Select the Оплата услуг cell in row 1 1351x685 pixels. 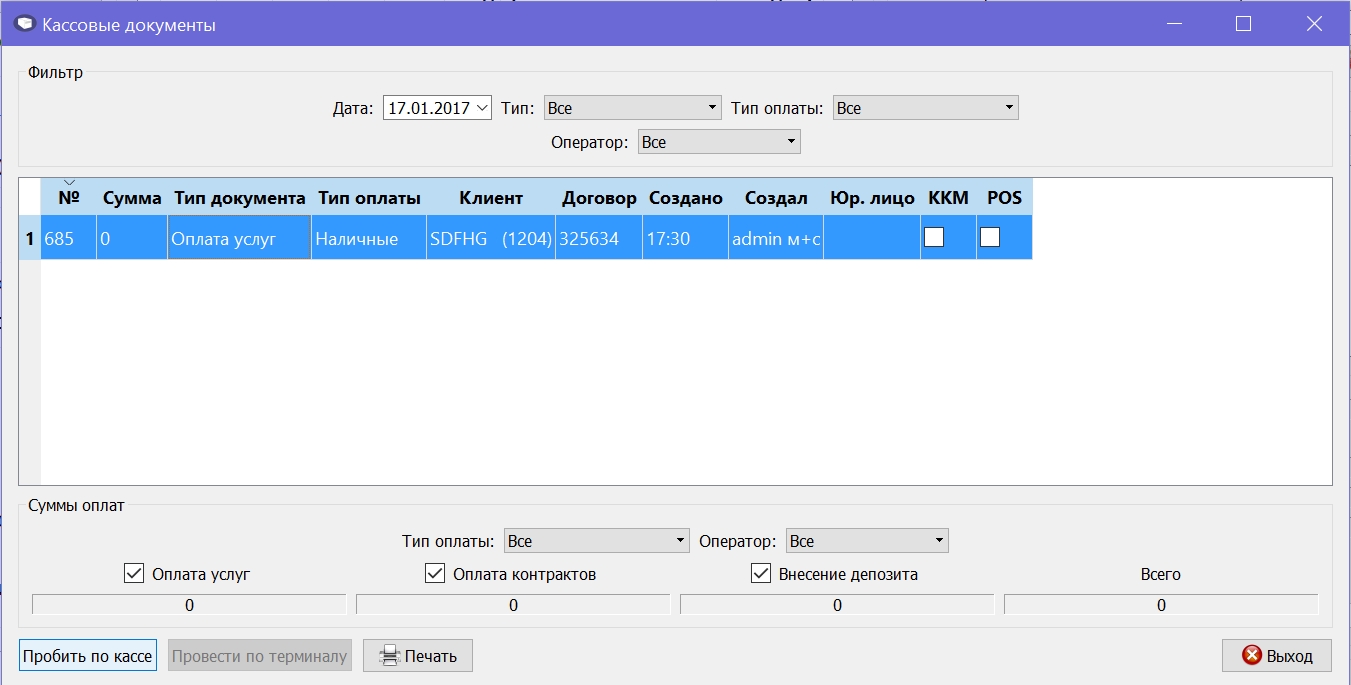pos(240,238)
